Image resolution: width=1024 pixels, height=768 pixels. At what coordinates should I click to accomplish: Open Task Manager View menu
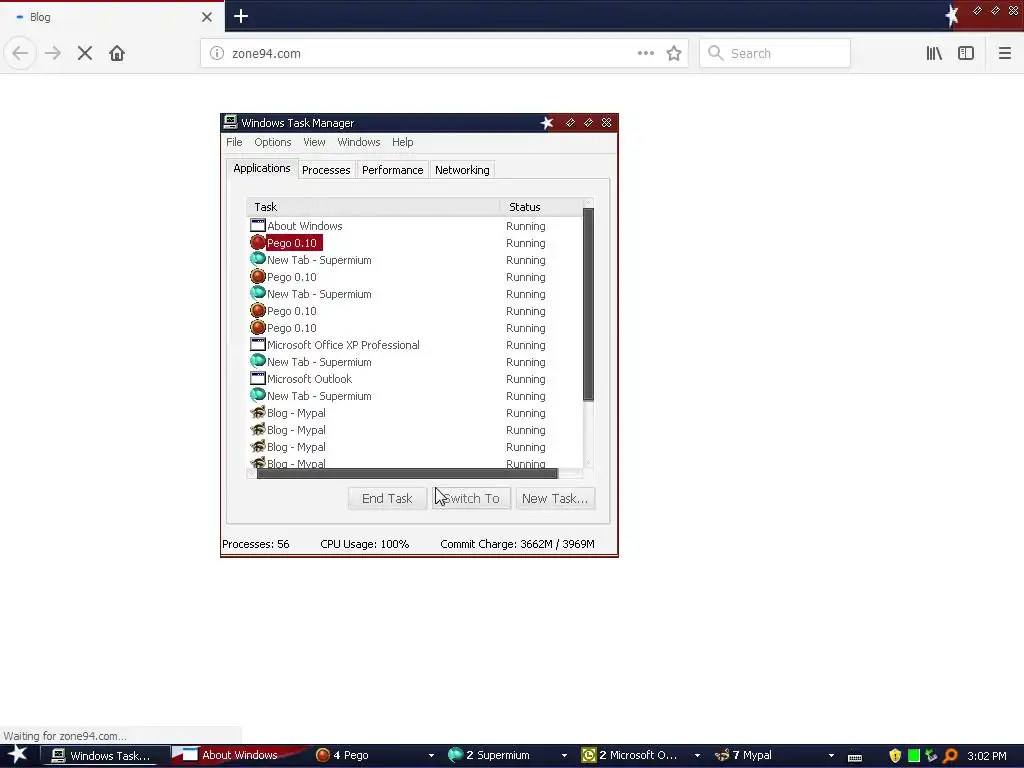[x=314, y=142]
